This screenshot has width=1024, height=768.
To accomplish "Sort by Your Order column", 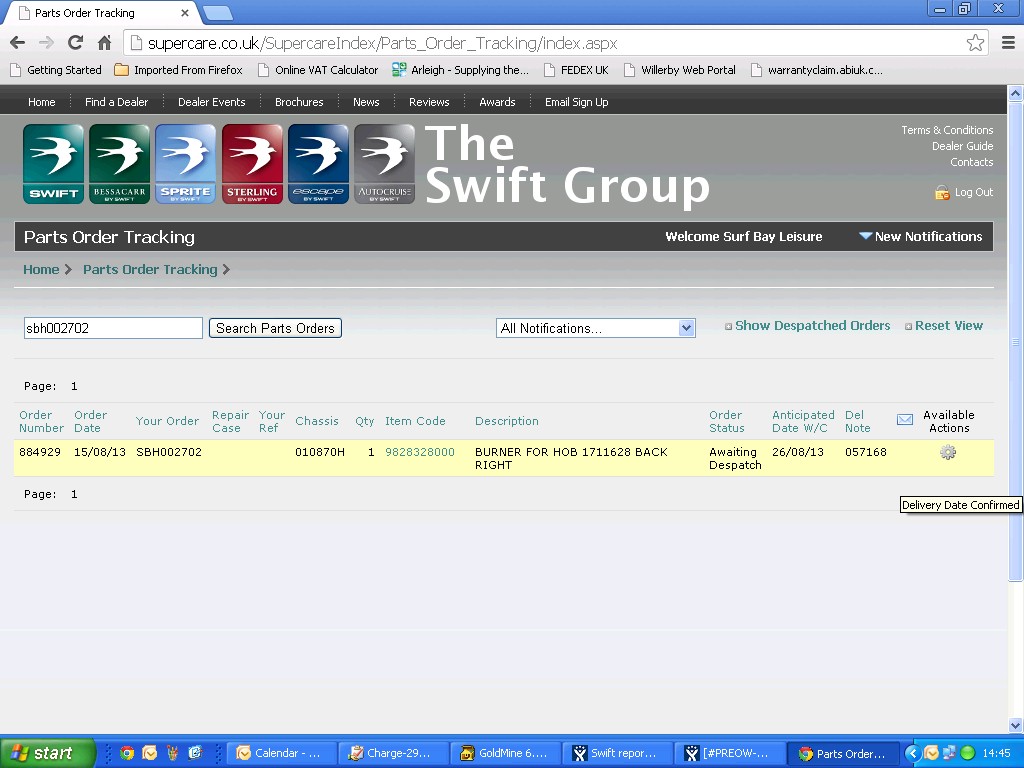I will coord(167,421).
